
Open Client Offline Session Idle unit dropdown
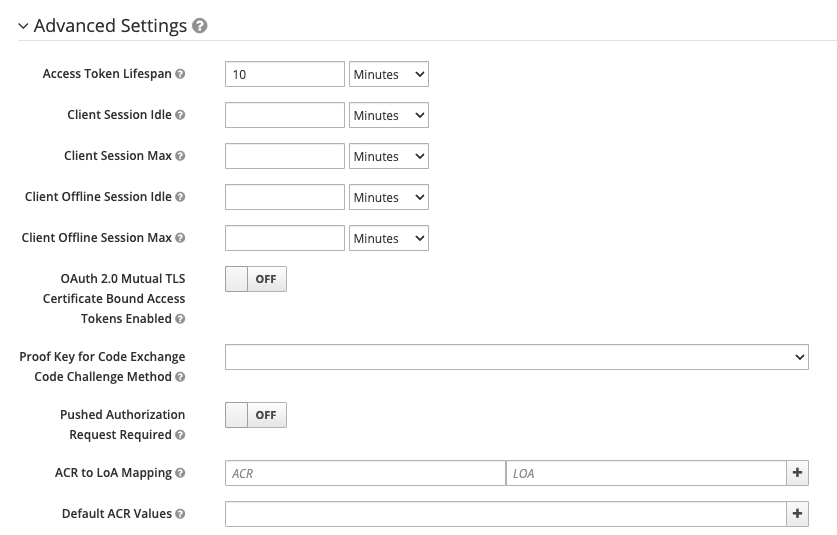pos(389,198)
